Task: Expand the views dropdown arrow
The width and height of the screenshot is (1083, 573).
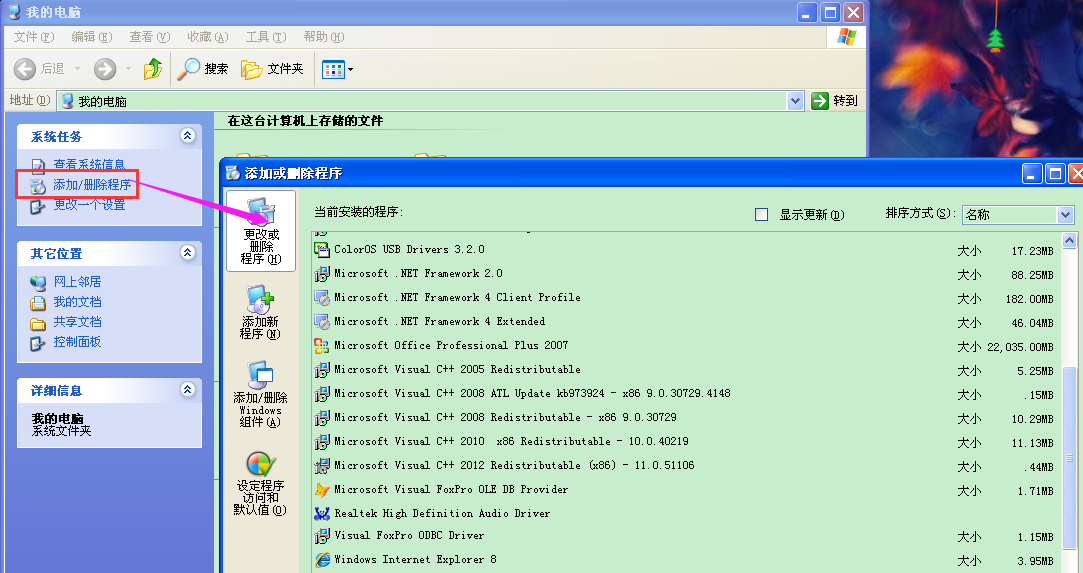Action: click(x=350, y=69)
